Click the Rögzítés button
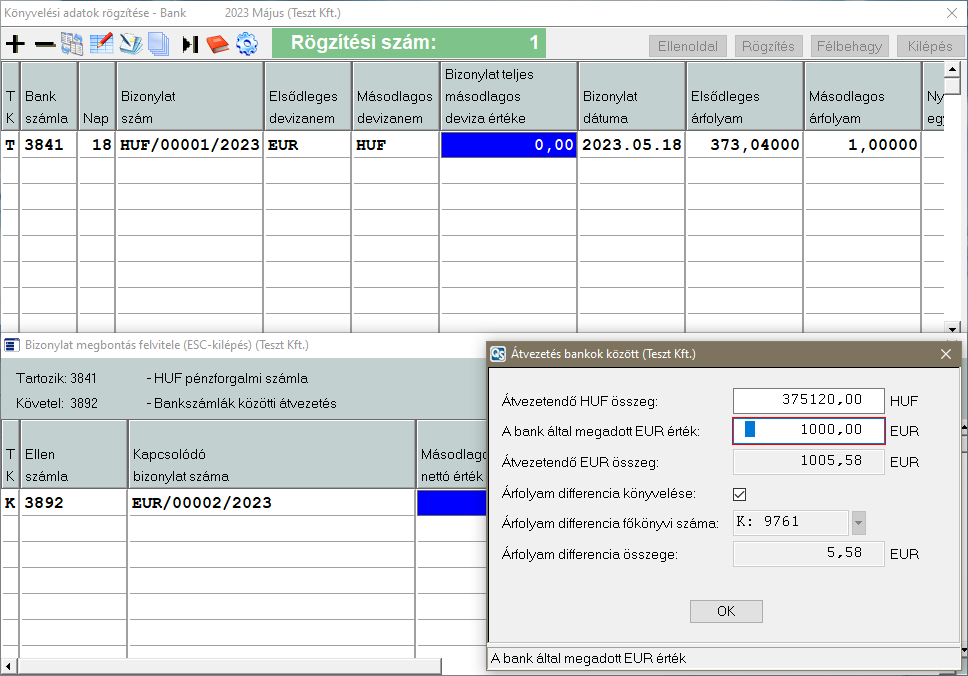 tap(769, 46)
